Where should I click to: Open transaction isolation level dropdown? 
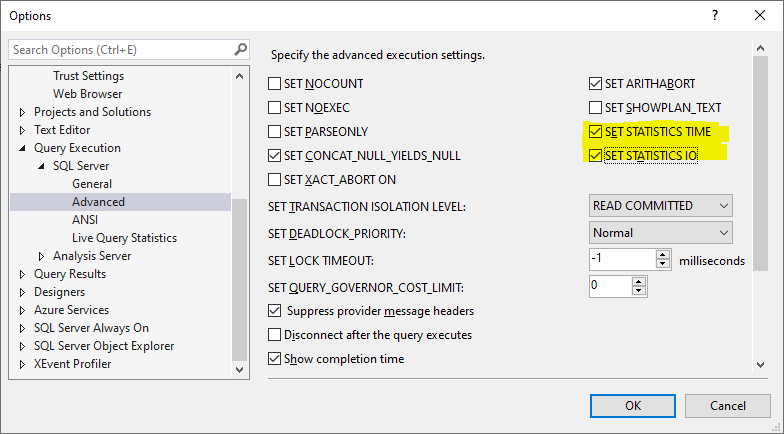pos(661,206)
